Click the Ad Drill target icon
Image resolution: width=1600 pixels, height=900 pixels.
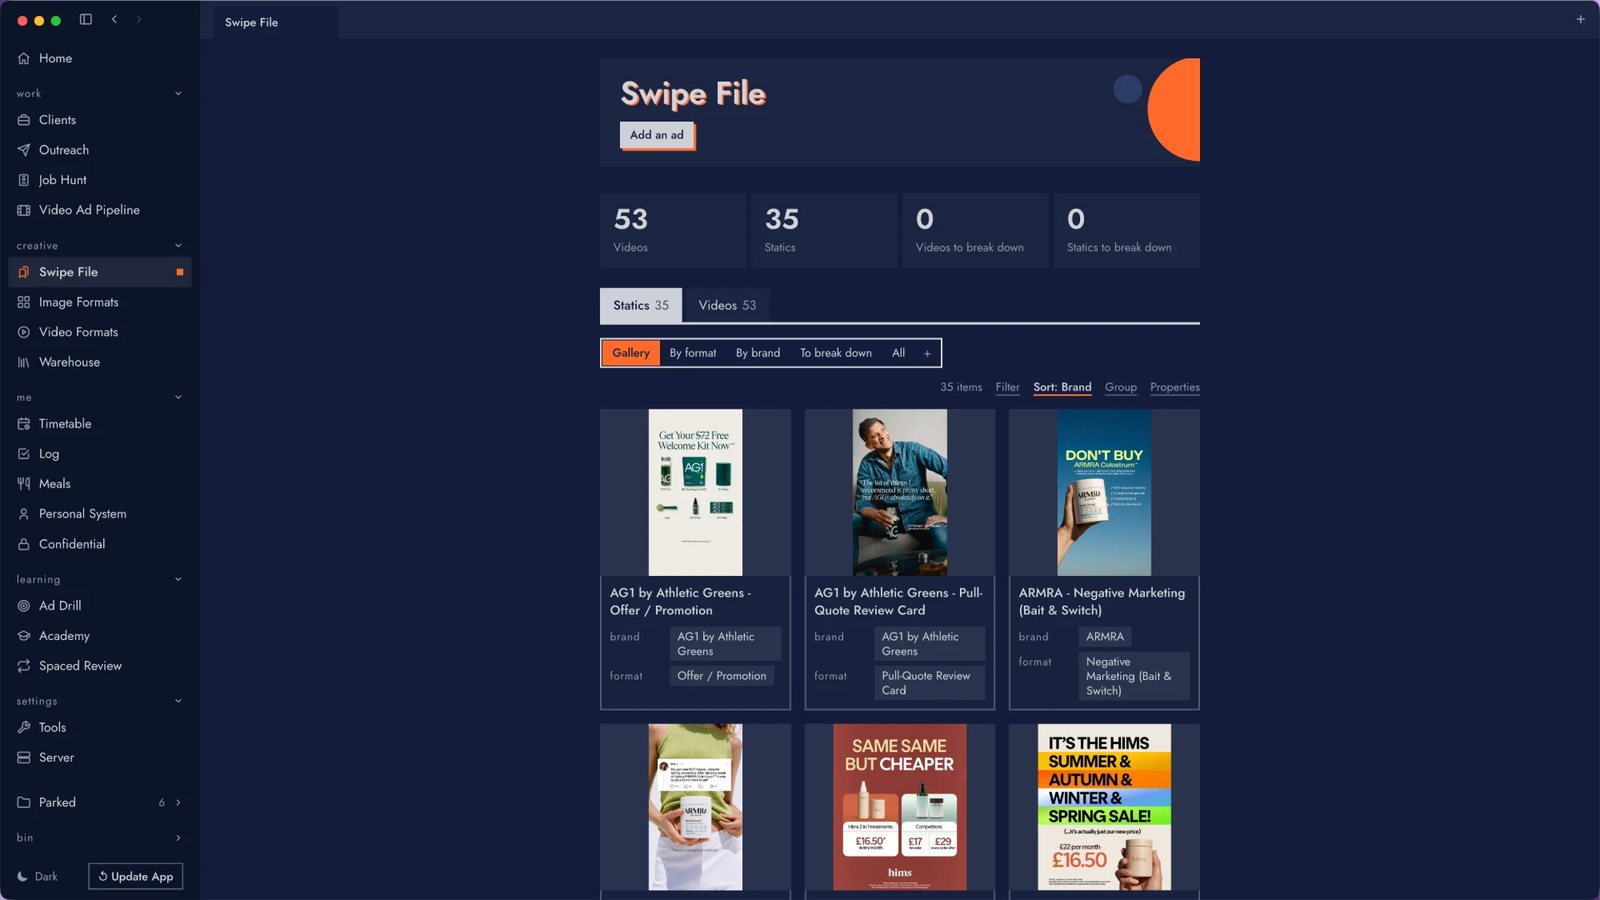point(24,606)
